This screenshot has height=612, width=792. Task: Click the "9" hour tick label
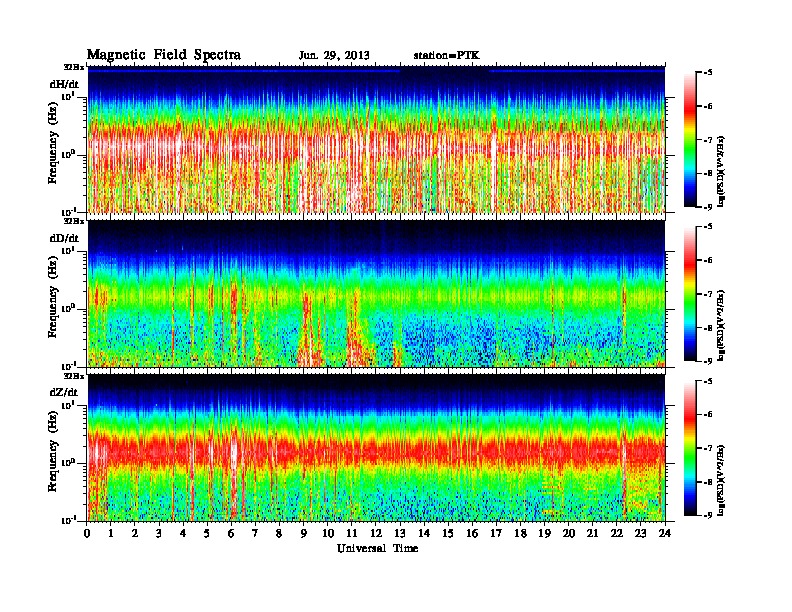[304, 533]
